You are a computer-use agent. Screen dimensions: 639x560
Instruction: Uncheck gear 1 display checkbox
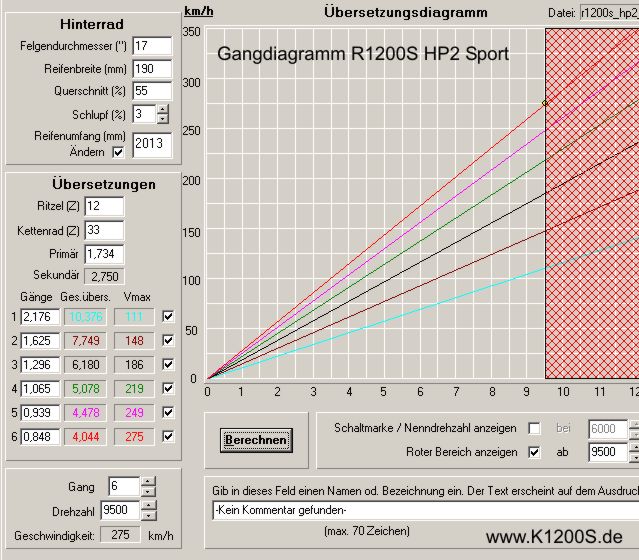(x=168, y=316)
